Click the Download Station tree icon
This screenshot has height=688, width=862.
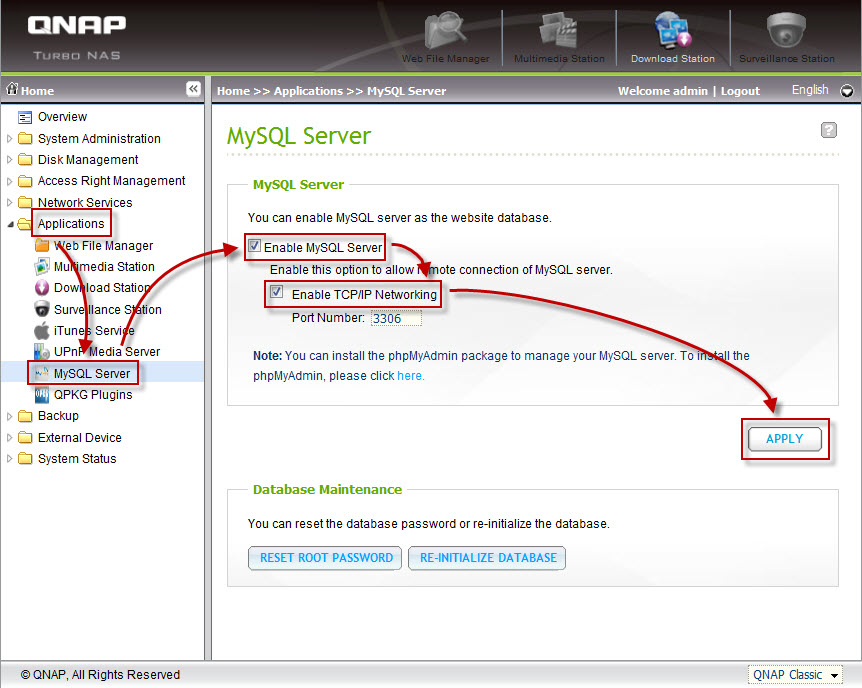(x=42, y=288)
